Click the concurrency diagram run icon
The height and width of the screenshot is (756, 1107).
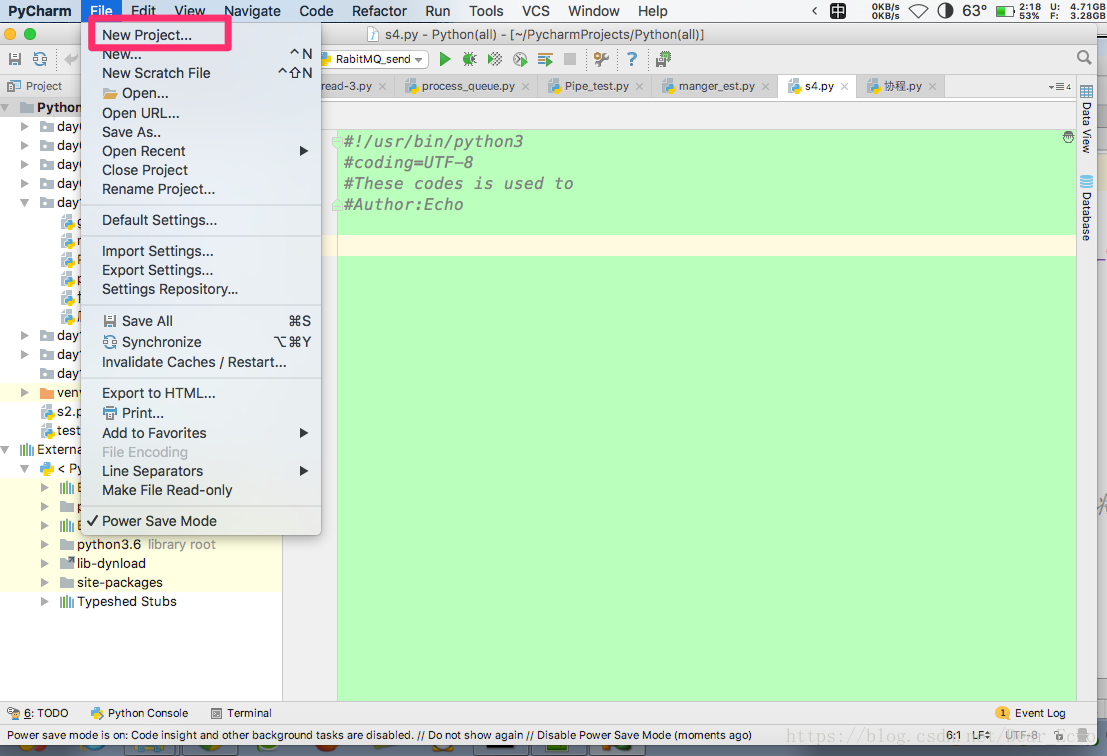[545, 59]
